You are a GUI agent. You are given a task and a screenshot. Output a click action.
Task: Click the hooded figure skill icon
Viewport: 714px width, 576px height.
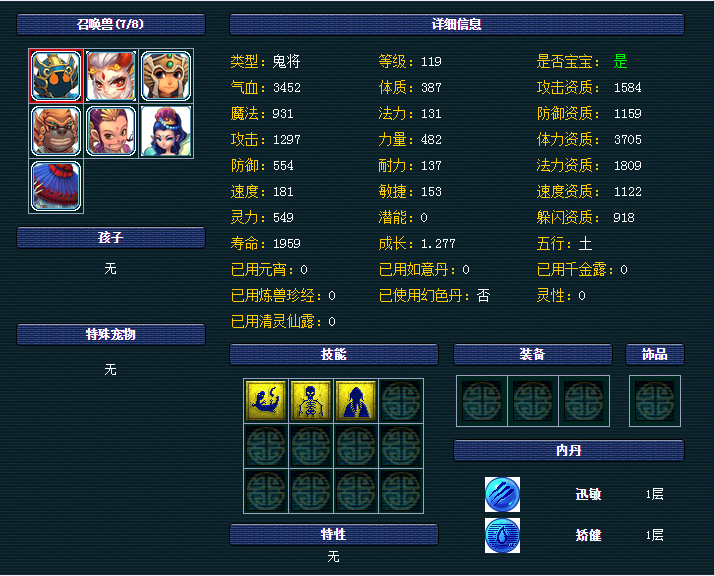[x=356, y=401]
